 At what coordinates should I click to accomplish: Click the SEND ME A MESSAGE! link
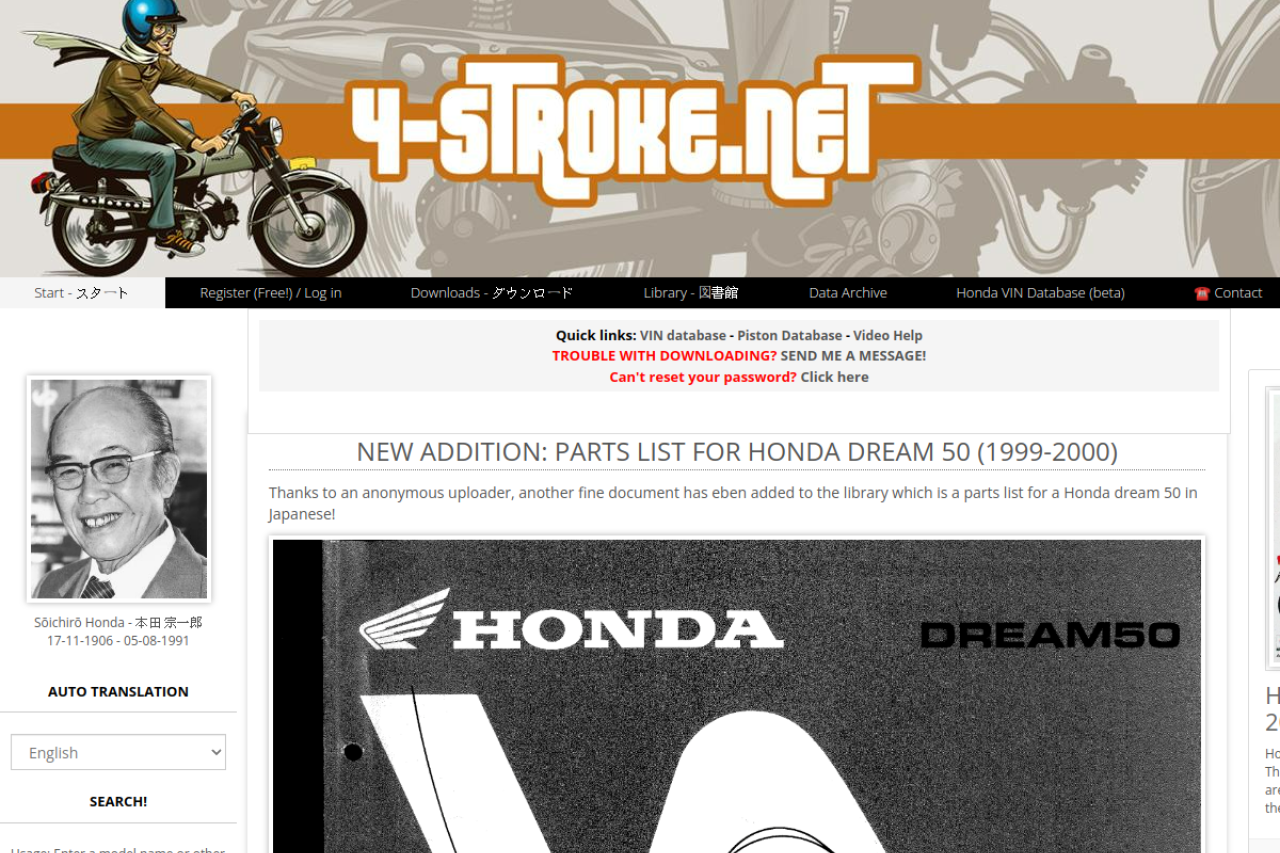(x=853, y=356)
